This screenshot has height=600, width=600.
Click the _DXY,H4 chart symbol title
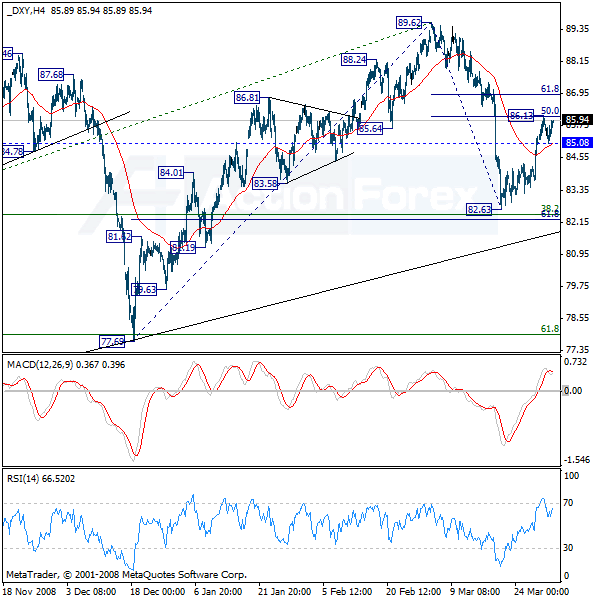click(x=26, y=11)
